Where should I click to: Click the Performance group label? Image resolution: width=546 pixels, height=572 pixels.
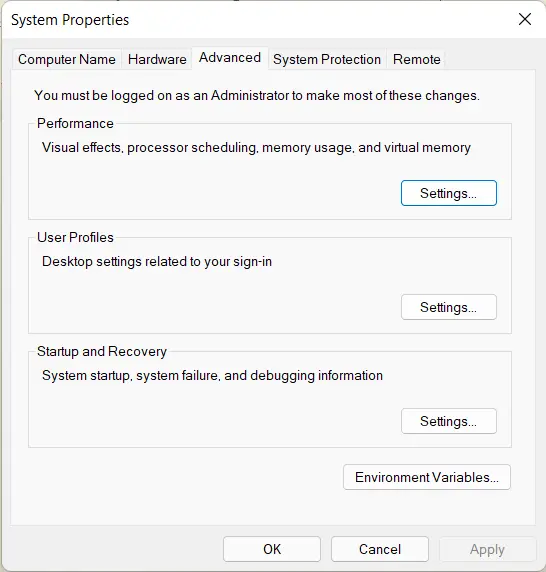(x=75, y=123)
